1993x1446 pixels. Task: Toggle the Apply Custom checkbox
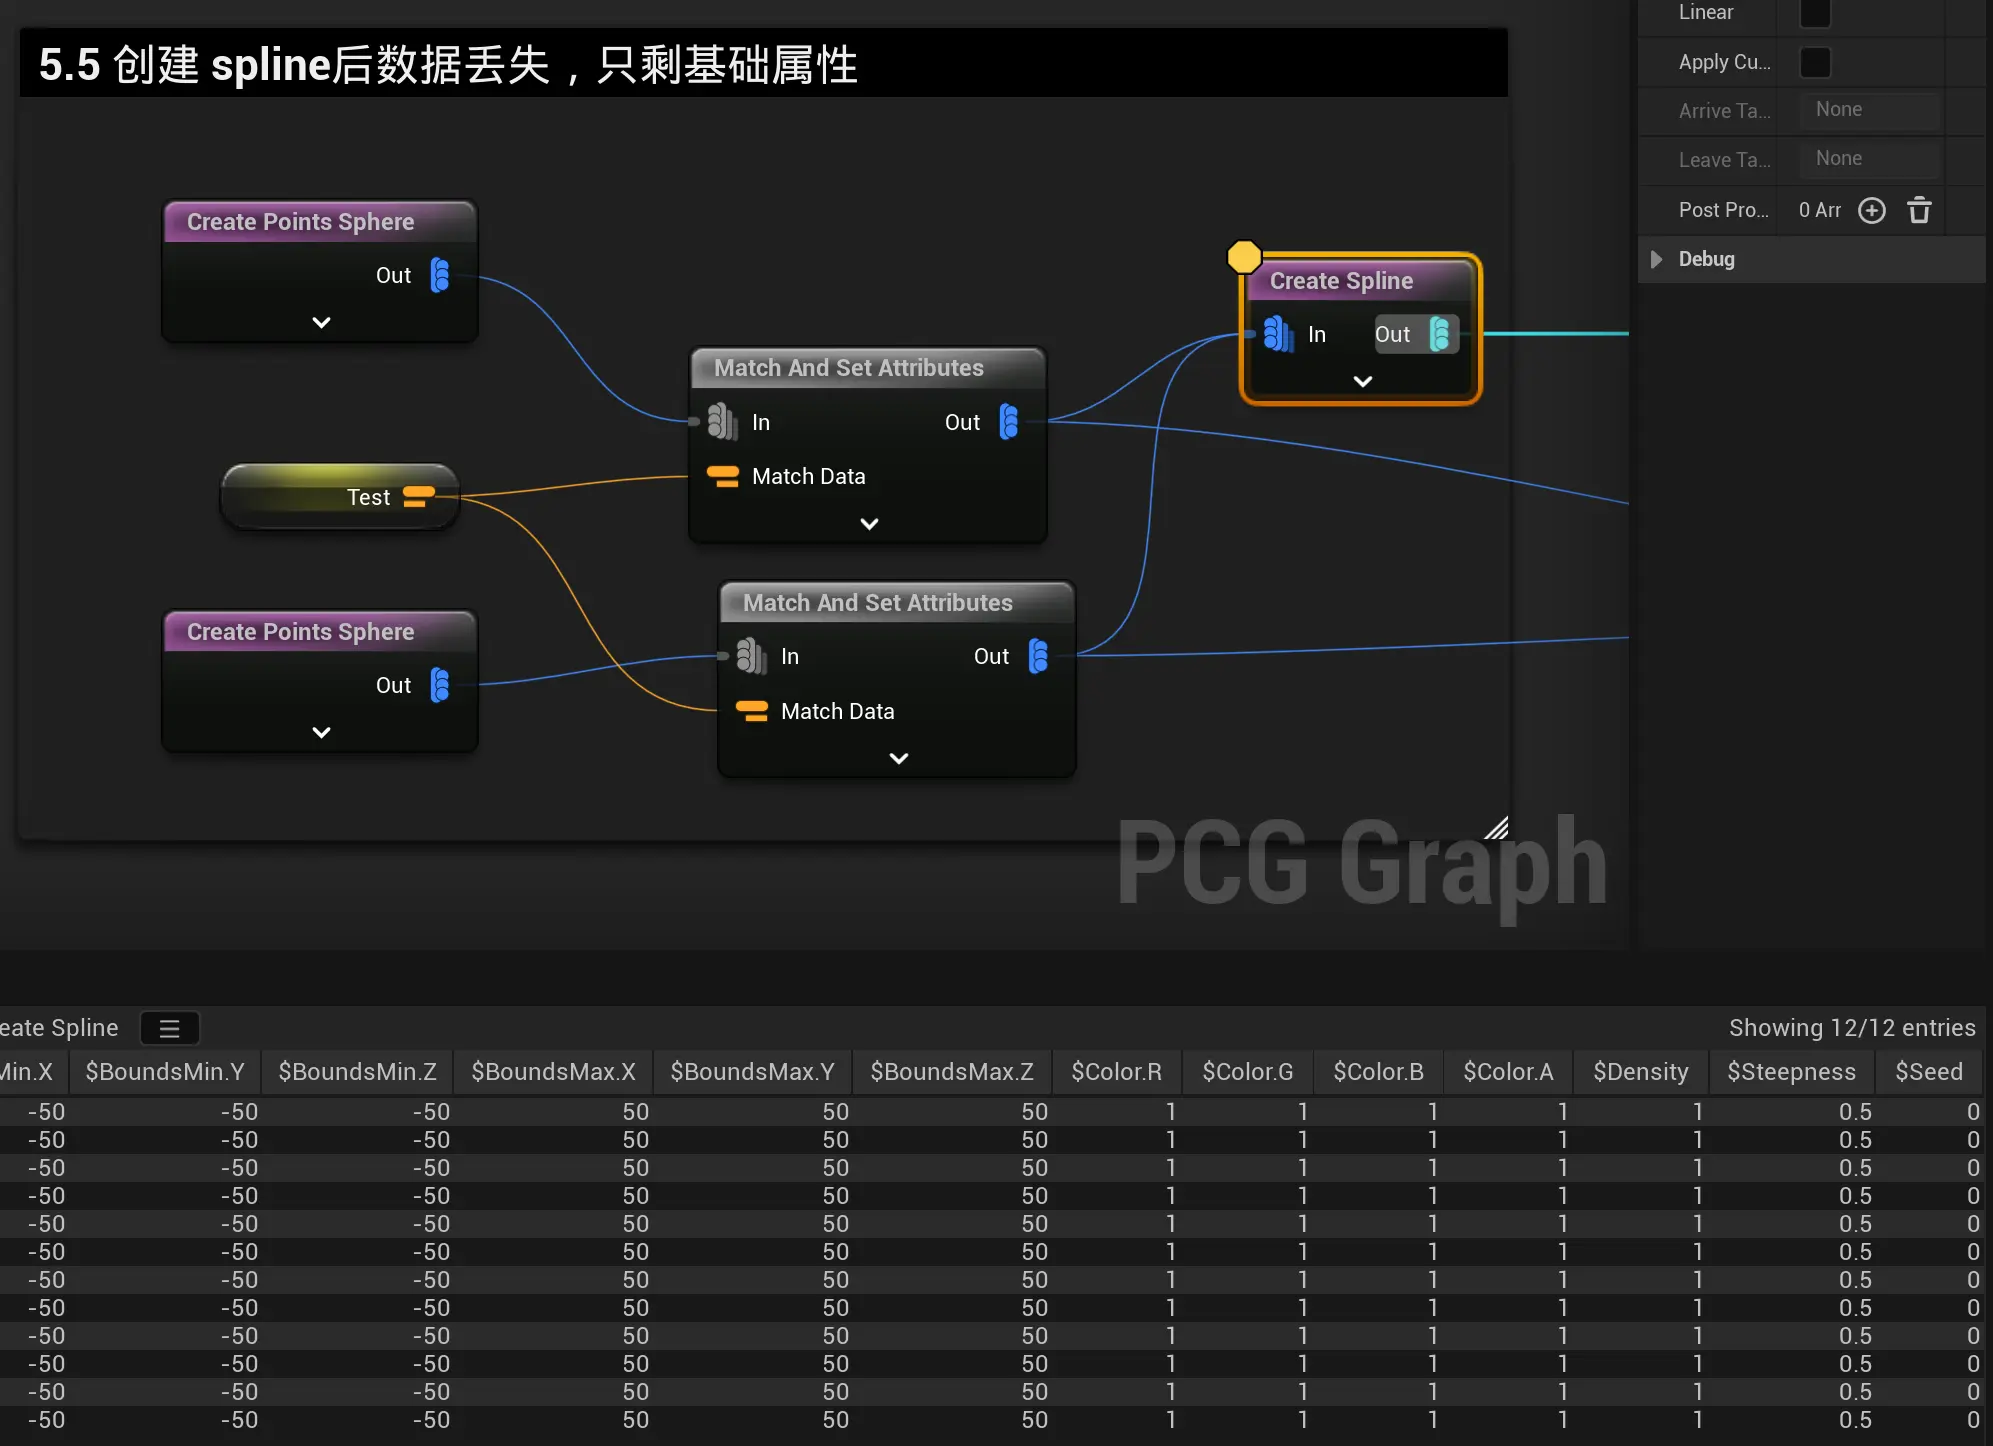coord(1815,62)
